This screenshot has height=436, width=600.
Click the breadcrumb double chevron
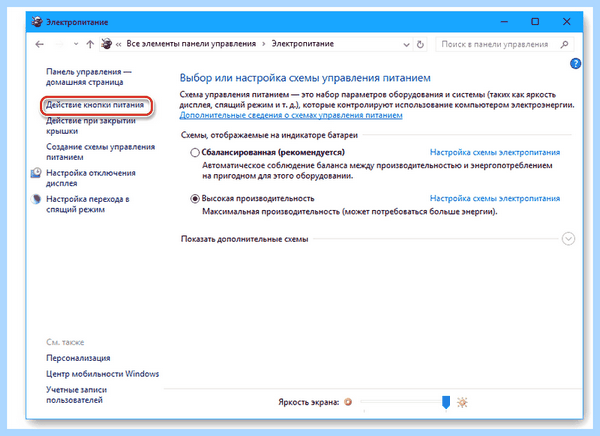pyautogui.click(x=119, y=44)
